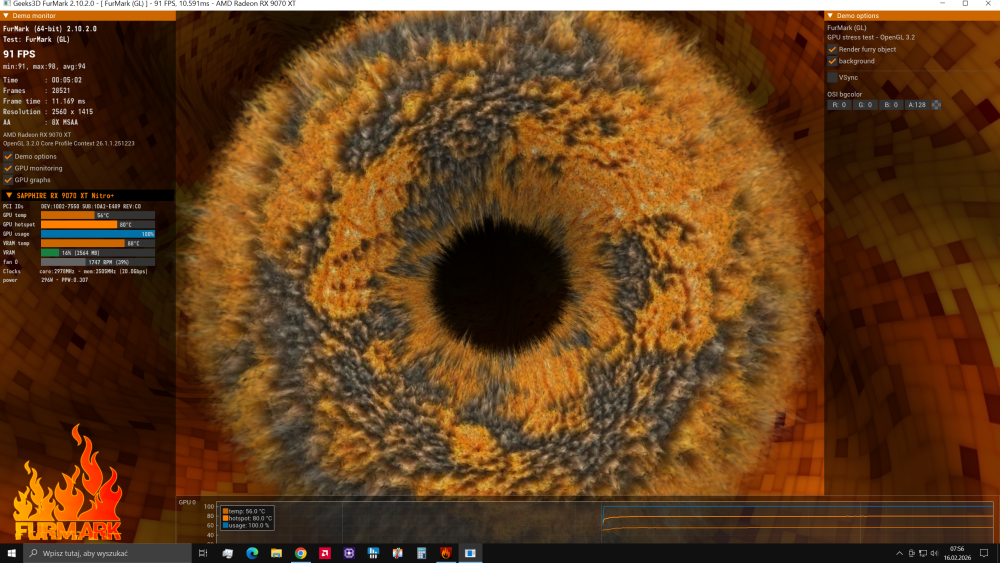Viewport: 1000px width, 563px height.
Task: Click the GPU hotspot 80°C bar
Action: (98, 224)
